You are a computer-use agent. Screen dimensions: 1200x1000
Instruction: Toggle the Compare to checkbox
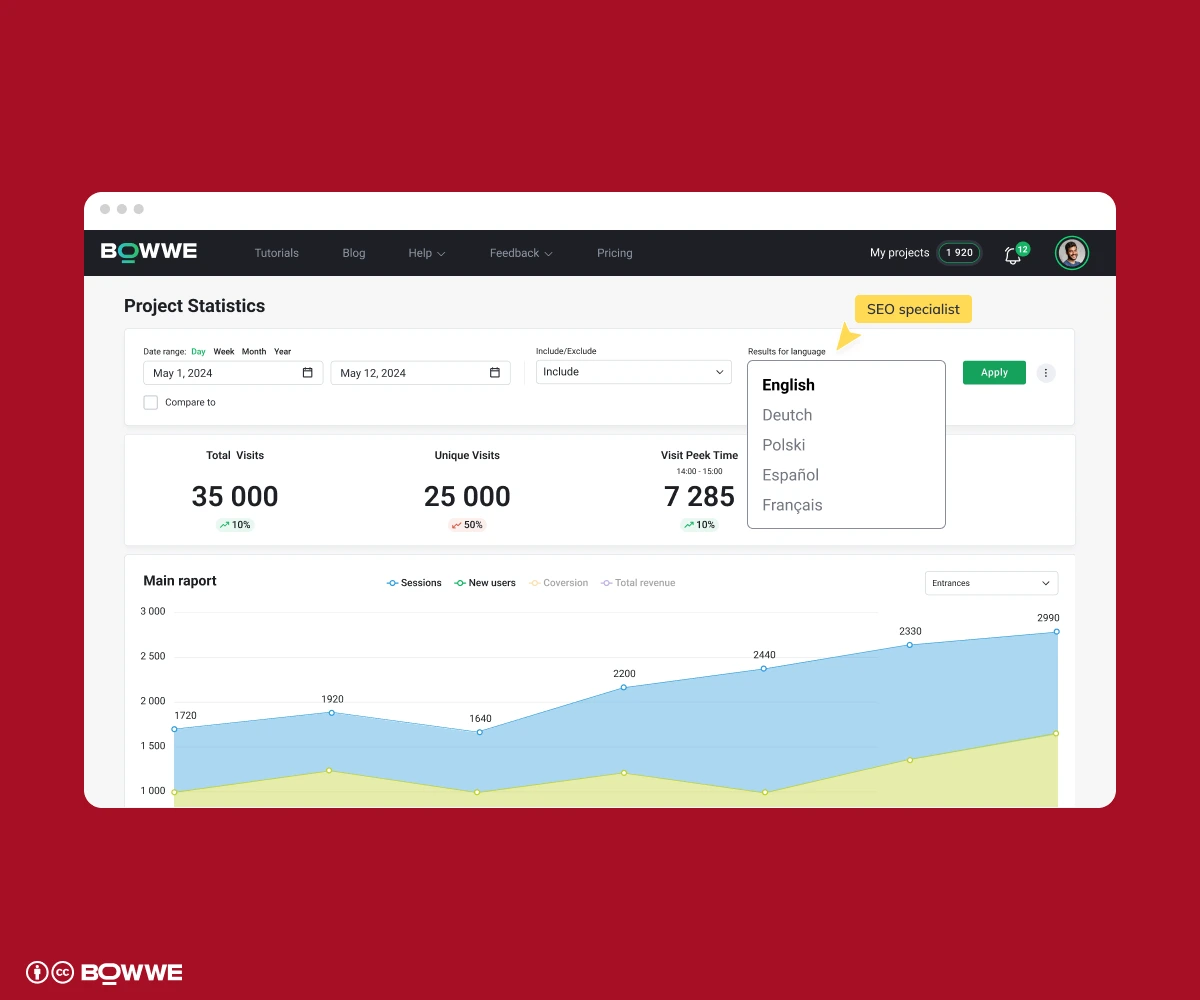(151, 402)
